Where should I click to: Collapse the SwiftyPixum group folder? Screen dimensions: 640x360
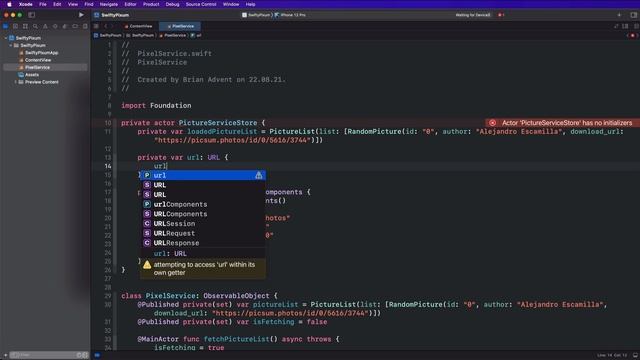[x=11, y=45]
